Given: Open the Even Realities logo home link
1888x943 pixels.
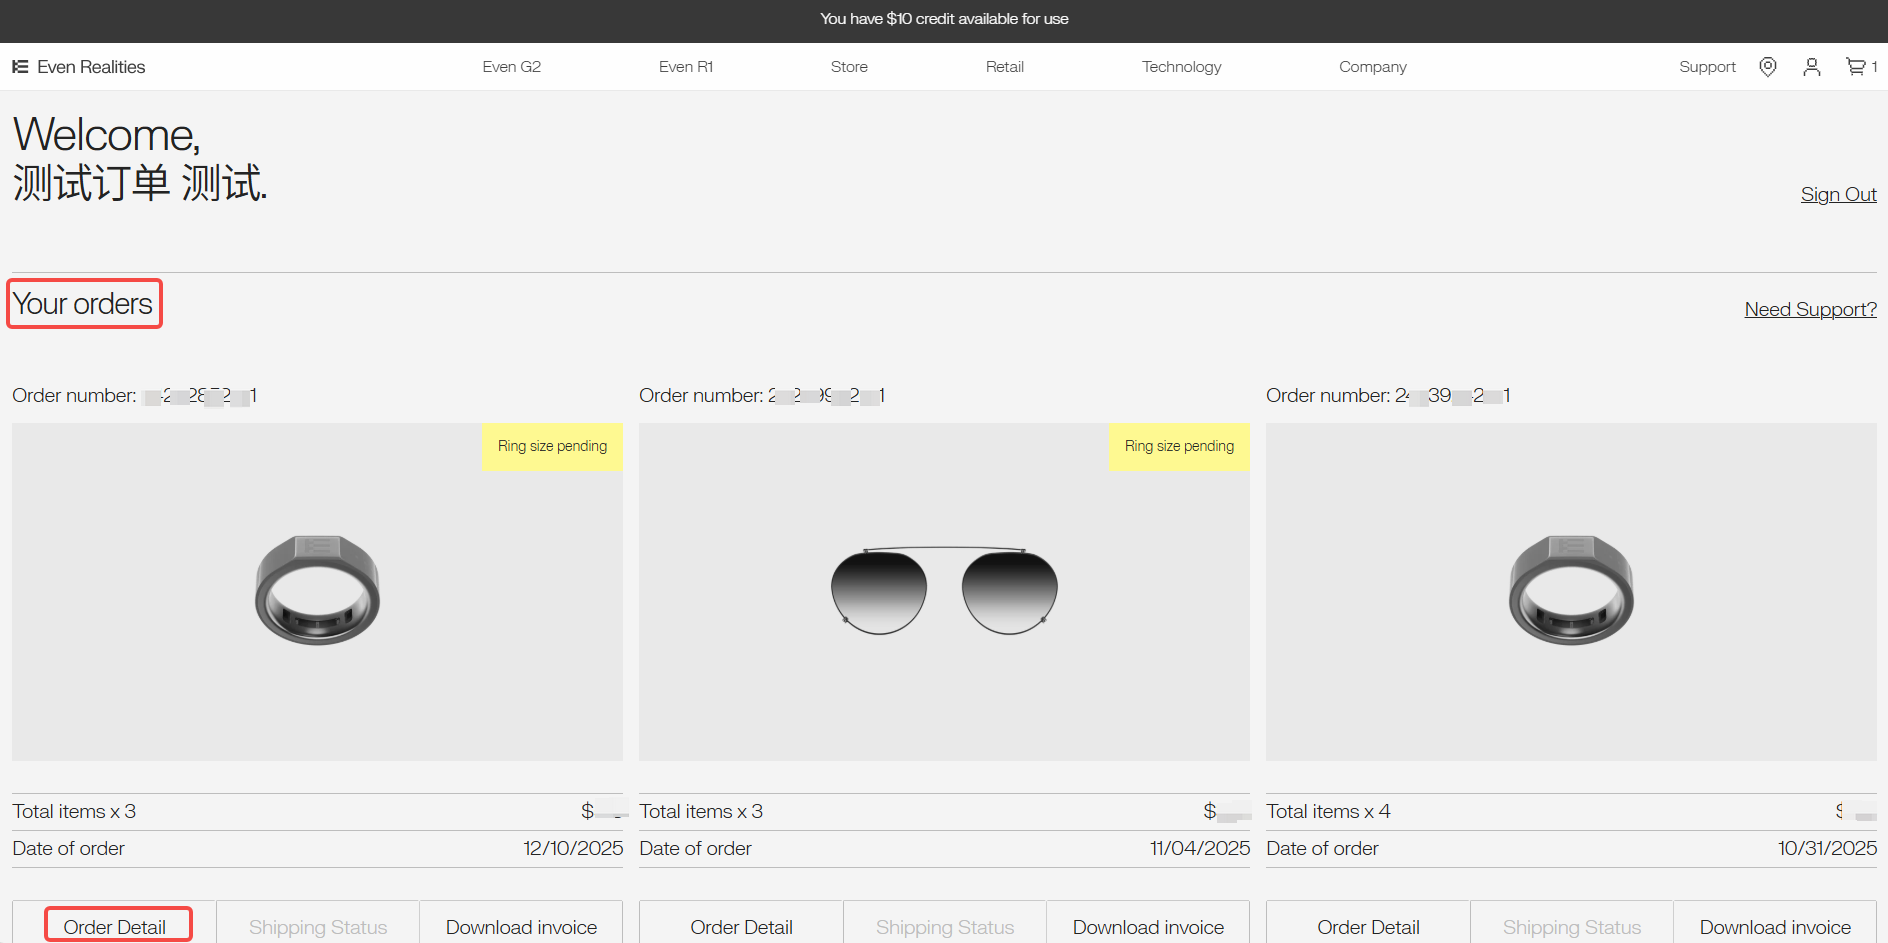Looking at the screenshot, I should point(78,67).
